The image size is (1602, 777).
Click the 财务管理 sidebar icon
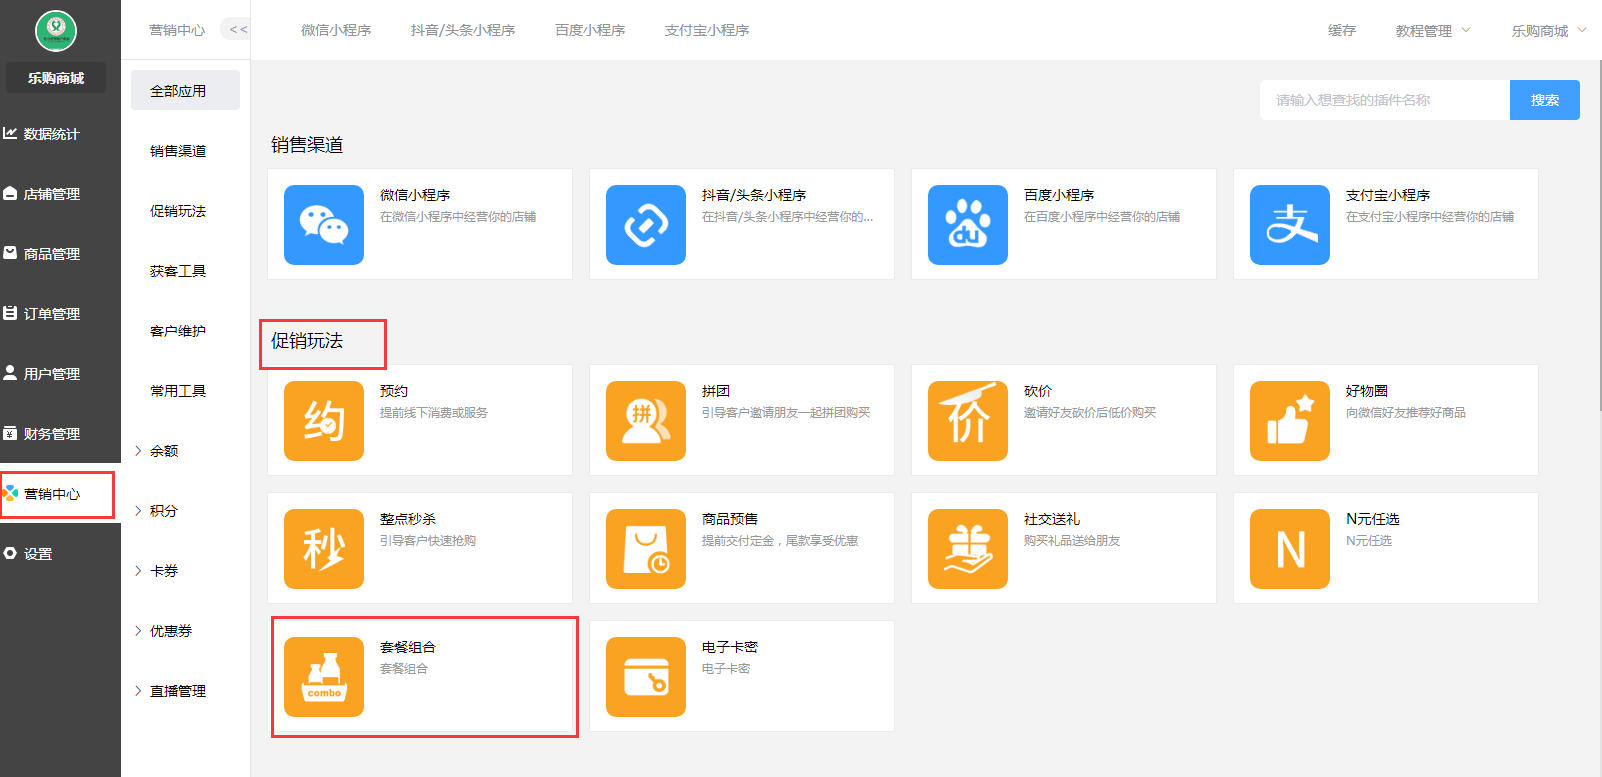pos(10,433)
